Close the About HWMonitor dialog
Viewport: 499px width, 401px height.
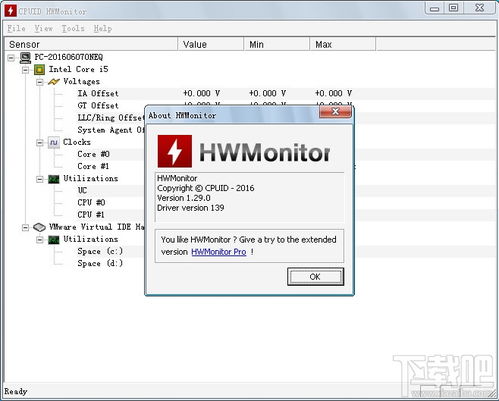pyautogui.click(x=335, y=112)
